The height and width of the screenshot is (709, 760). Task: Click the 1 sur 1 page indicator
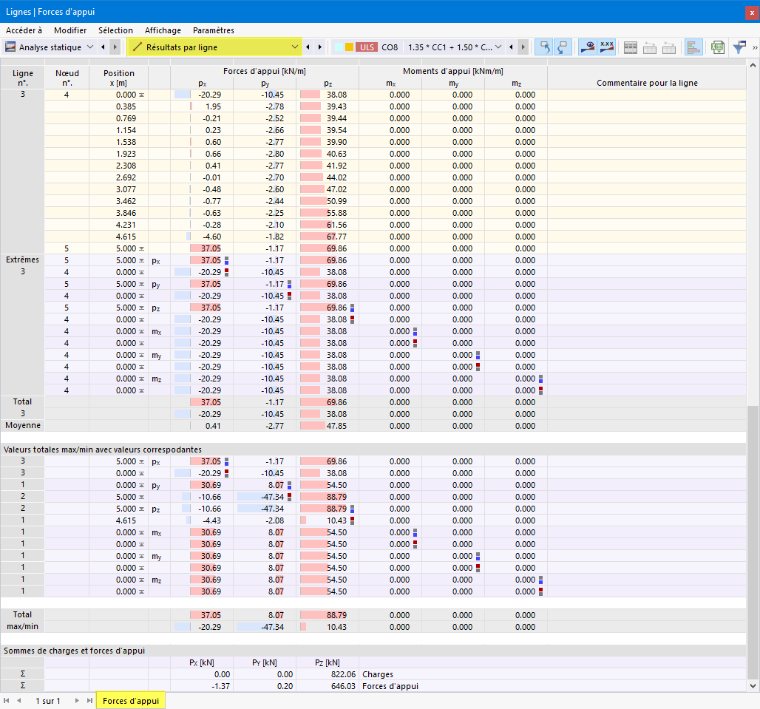(48, 701)
